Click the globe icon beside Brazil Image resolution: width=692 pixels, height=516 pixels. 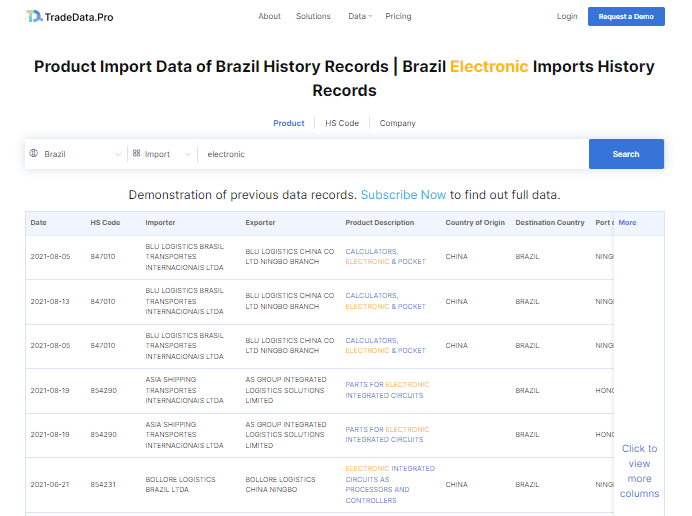tap(34, 154)
